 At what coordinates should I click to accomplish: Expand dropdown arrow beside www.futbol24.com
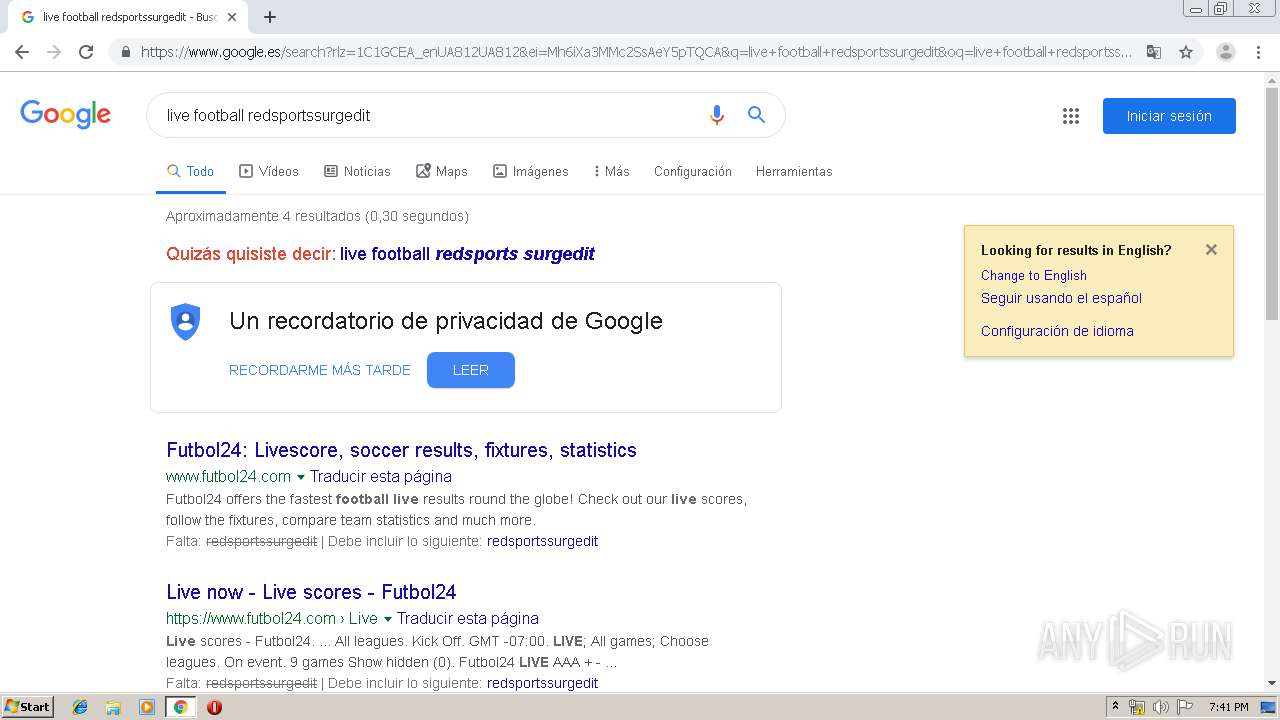[300, 477]
